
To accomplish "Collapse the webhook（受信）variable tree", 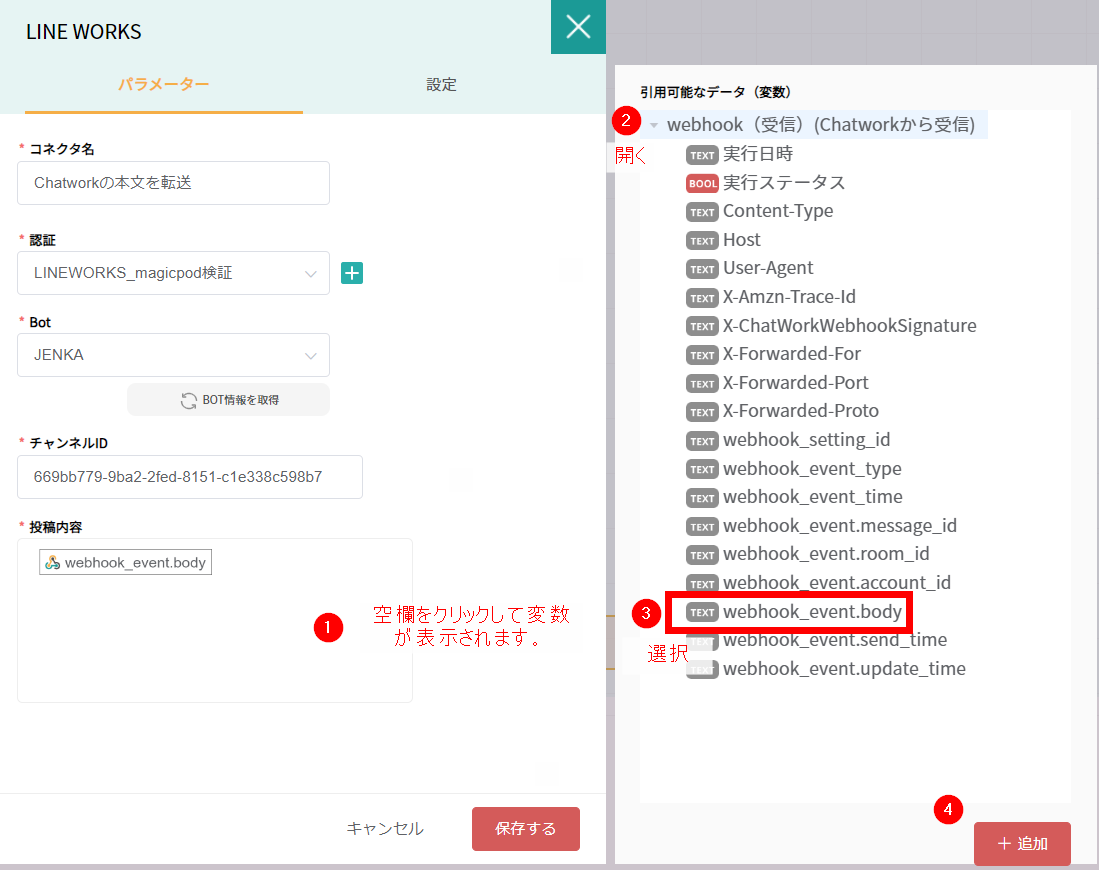I will pyautogui.click(x=655, y=124).
